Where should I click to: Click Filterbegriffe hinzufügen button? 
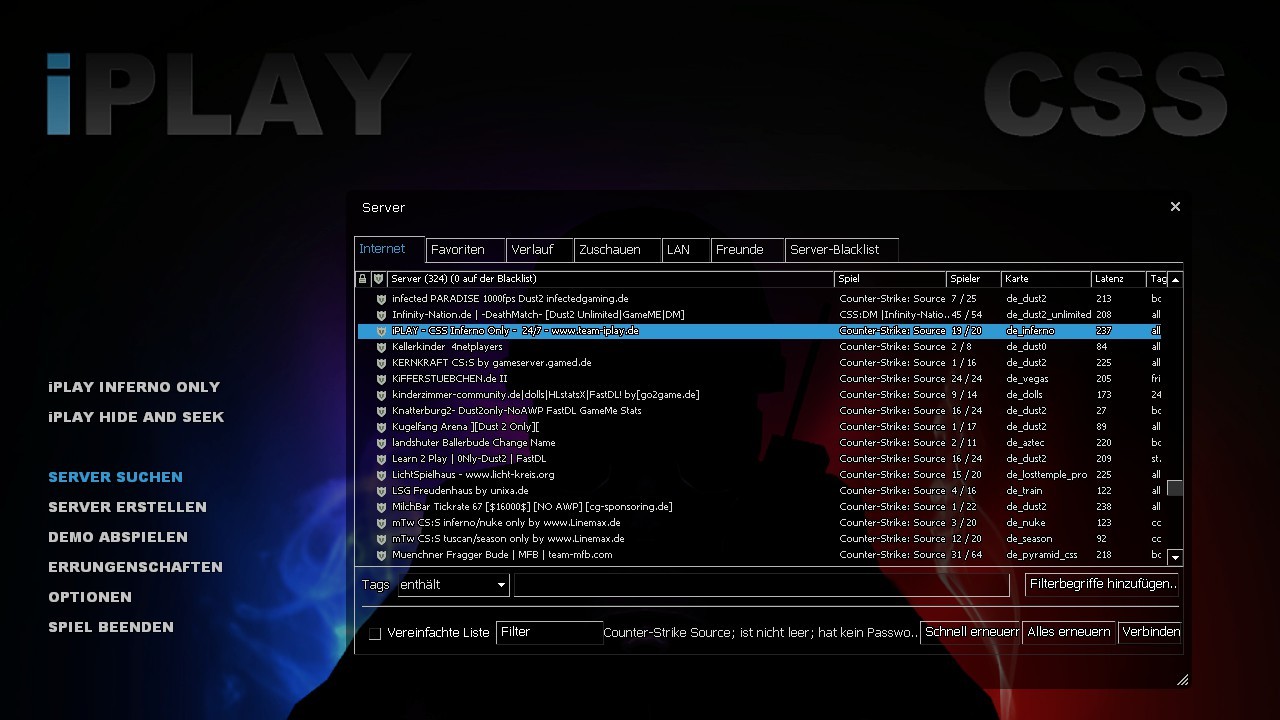(x=1102, y=584)
